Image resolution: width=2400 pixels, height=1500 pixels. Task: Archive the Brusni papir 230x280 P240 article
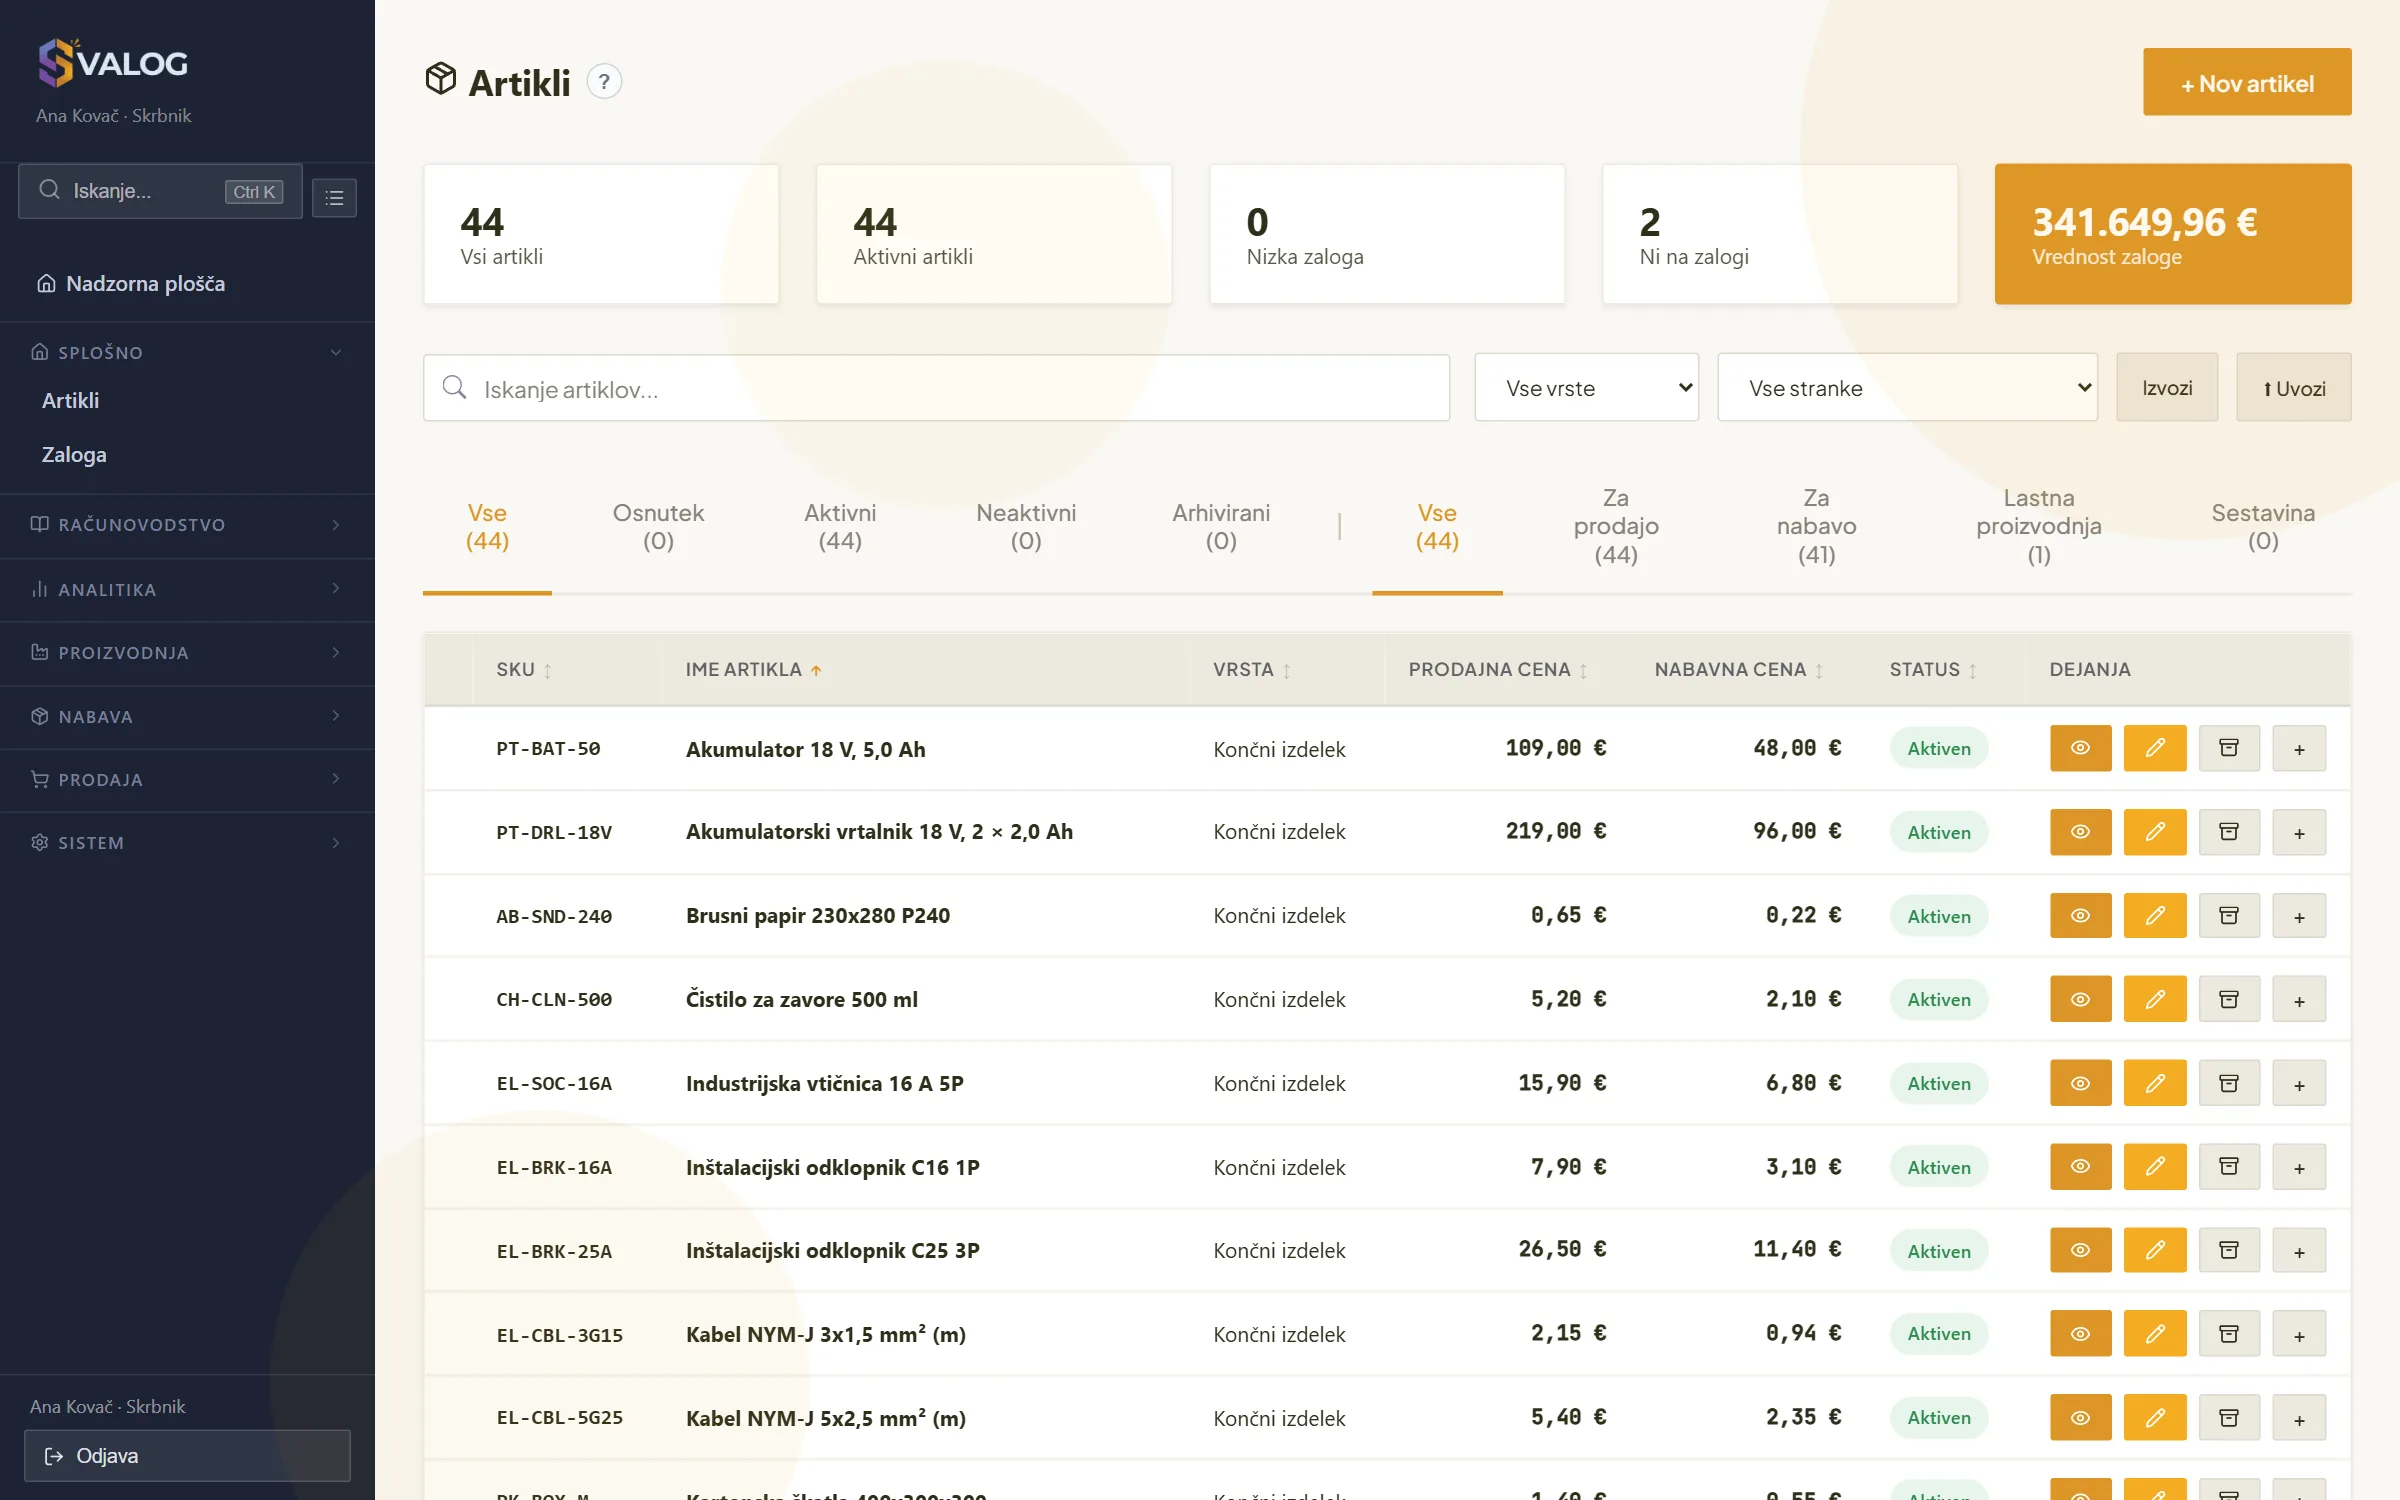point(2229,916)
